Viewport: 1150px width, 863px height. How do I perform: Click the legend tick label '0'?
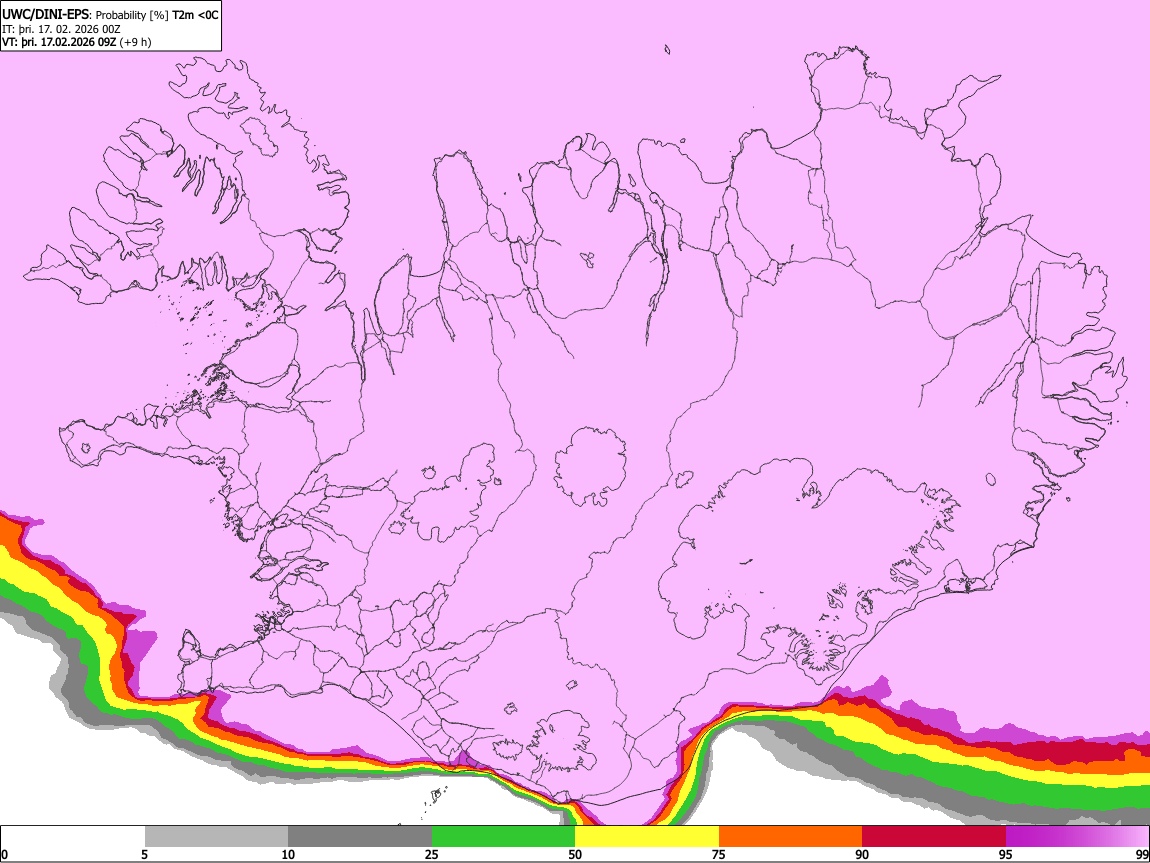[4, 854]
